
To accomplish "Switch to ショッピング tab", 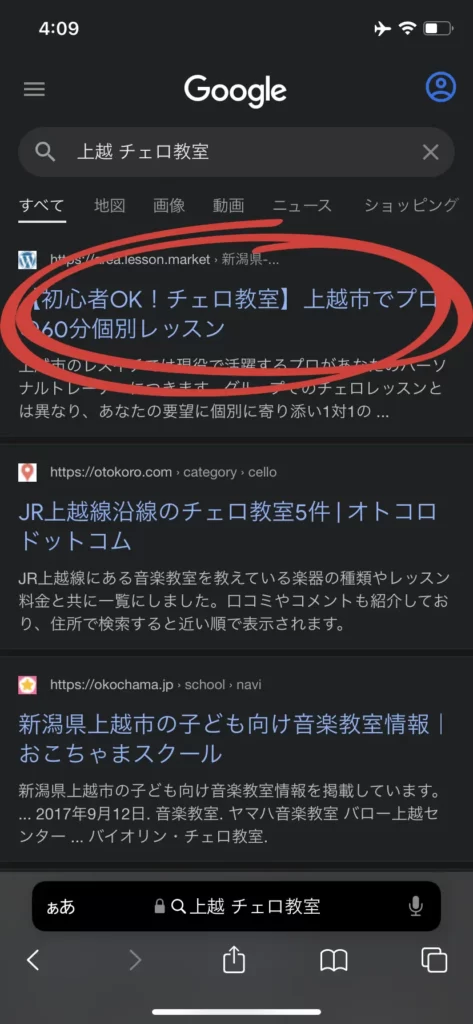I will (411, 205).
